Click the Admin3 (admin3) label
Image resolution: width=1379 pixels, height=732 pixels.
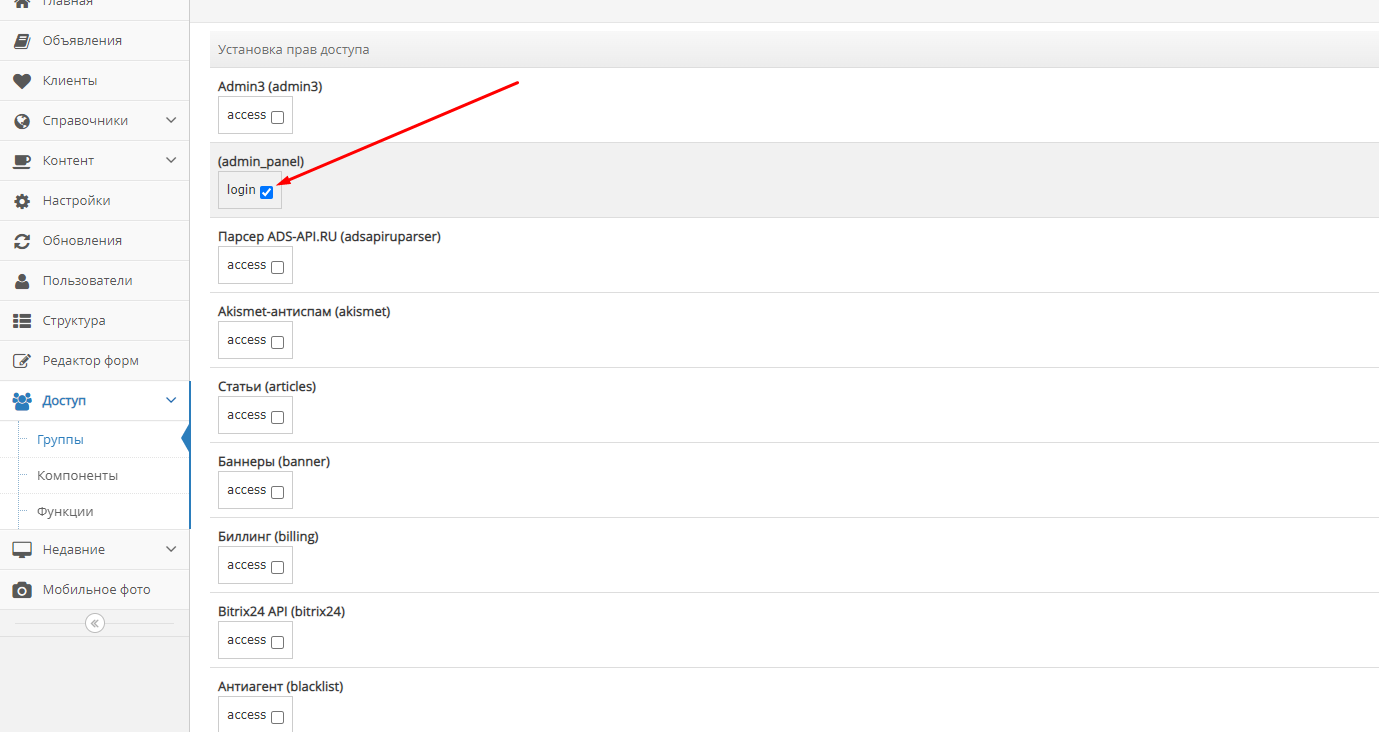click(270, 87)
